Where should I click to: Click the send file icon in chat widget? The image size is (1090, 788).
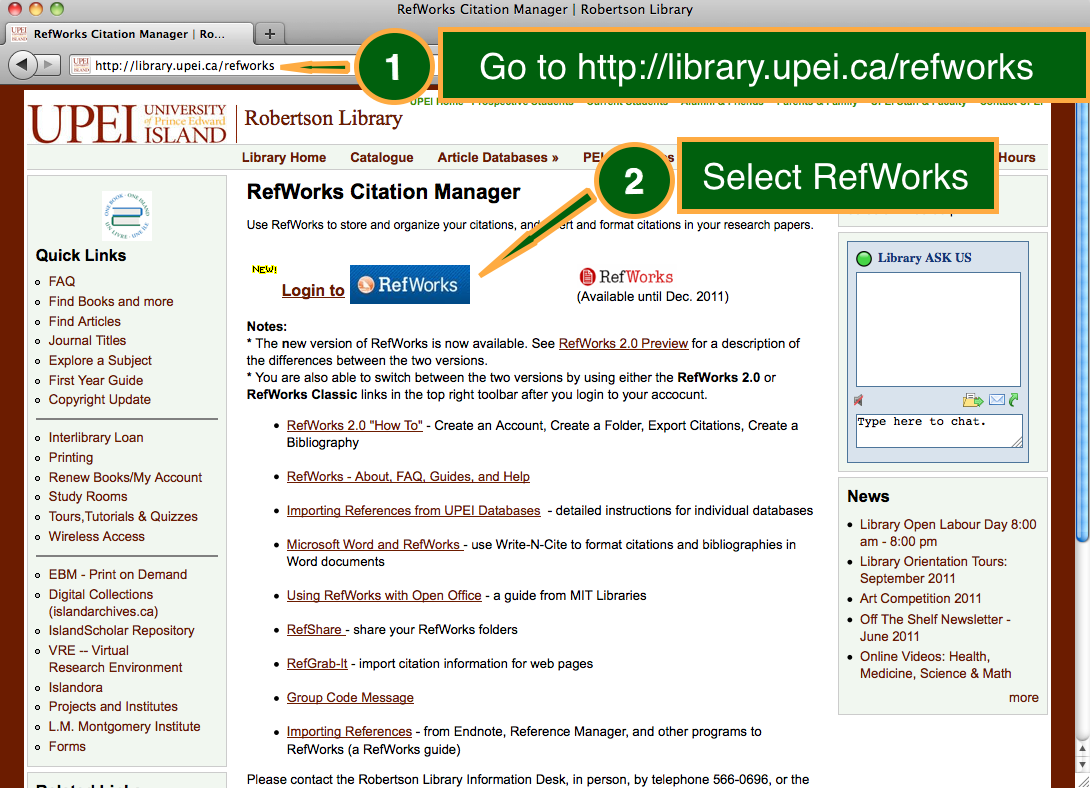coord(973,400)
